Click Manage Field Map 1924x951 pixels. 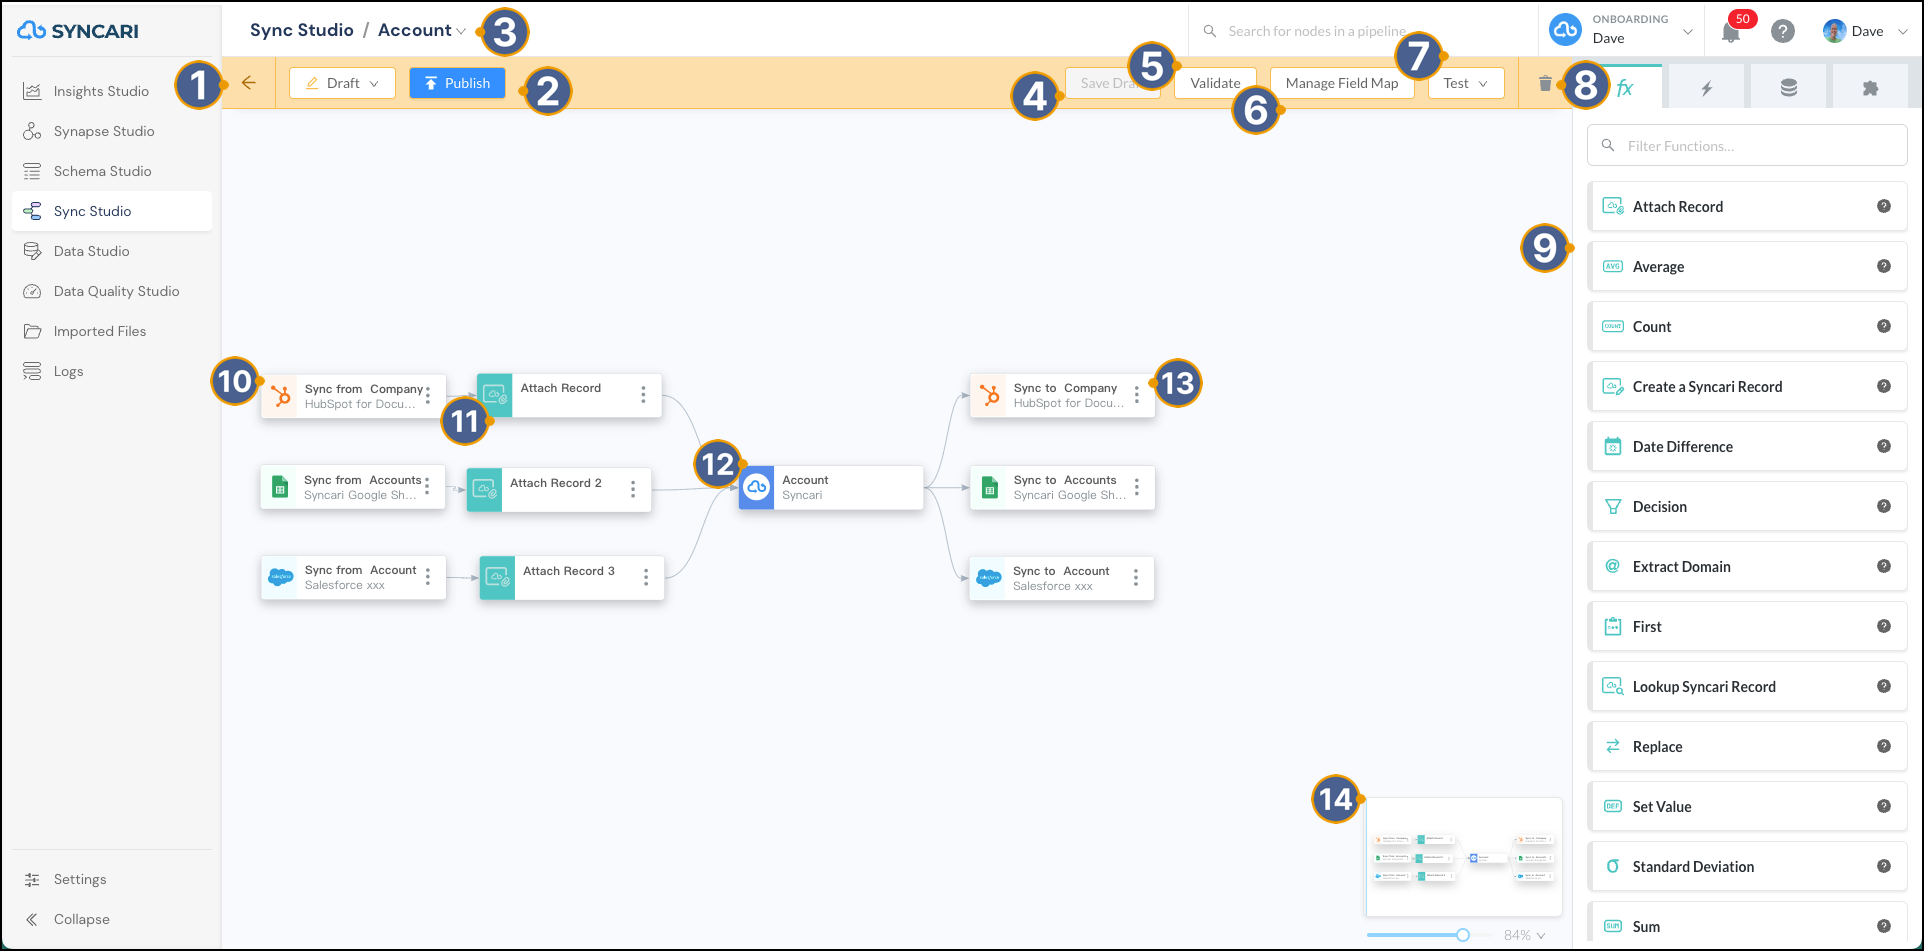pos(1342,83)
